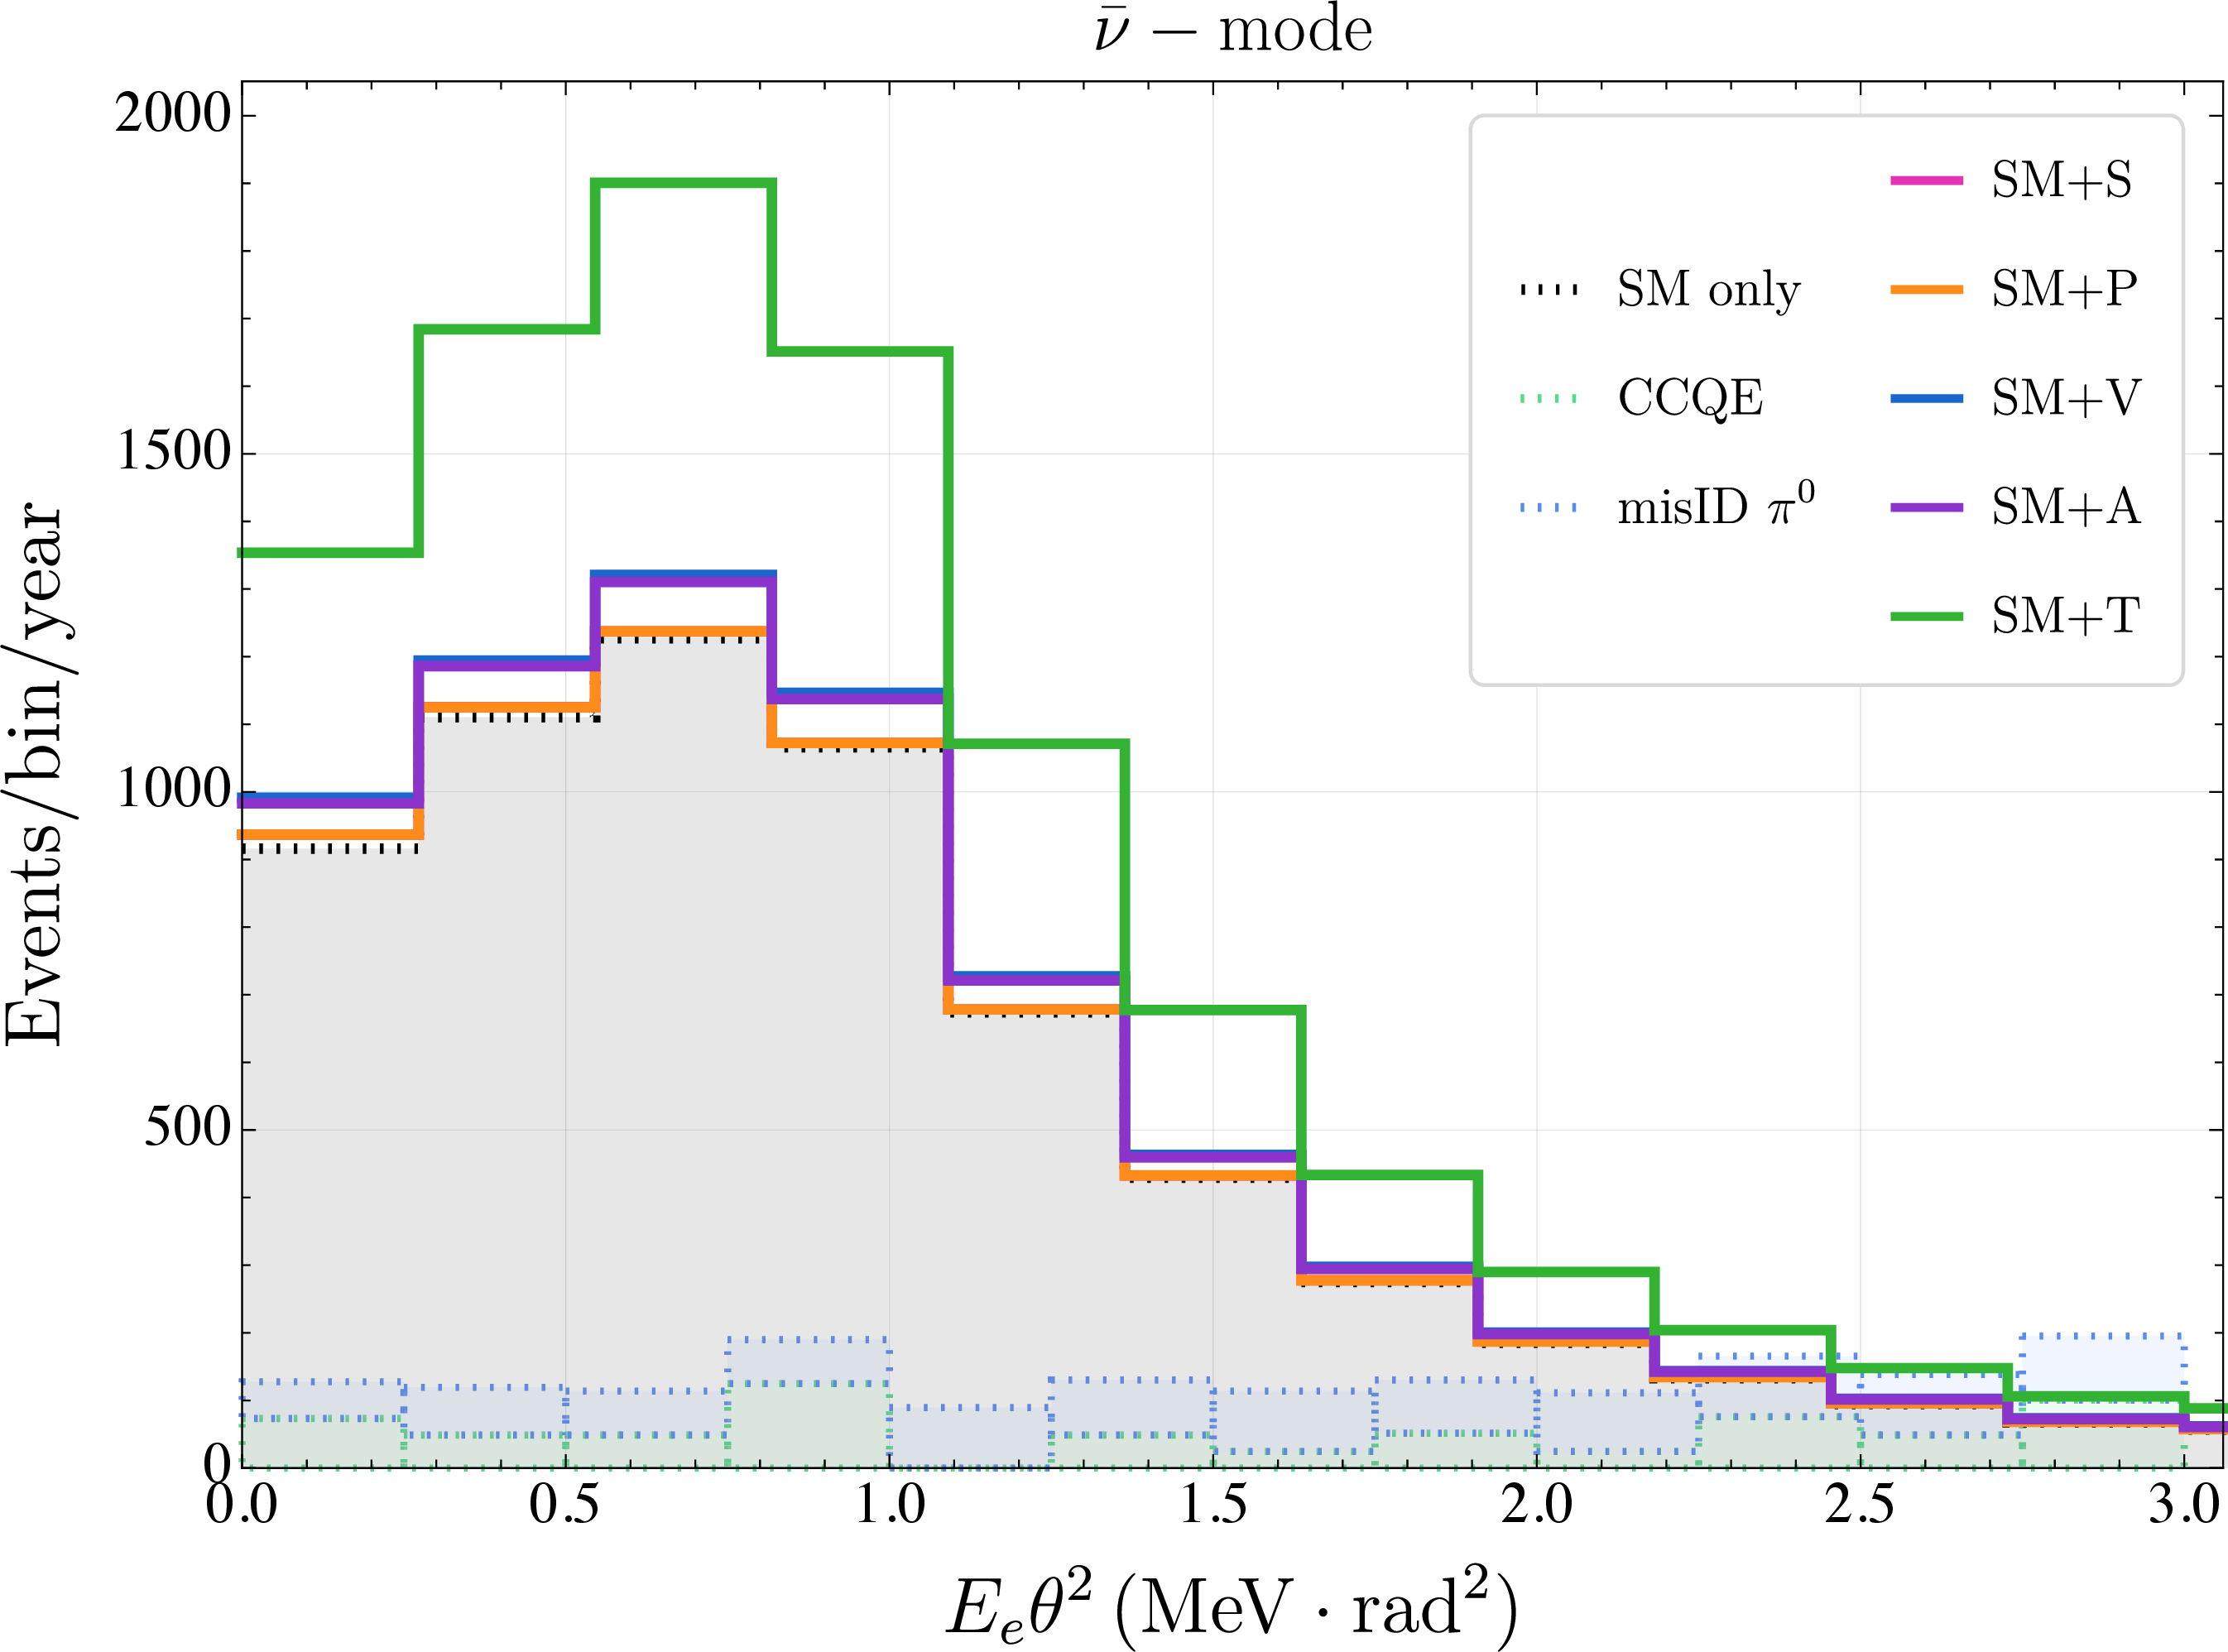This screenshot has width=2228, height=1652.
Task: Click the 2000 y-axis tick label
Action: coord(172,114)
